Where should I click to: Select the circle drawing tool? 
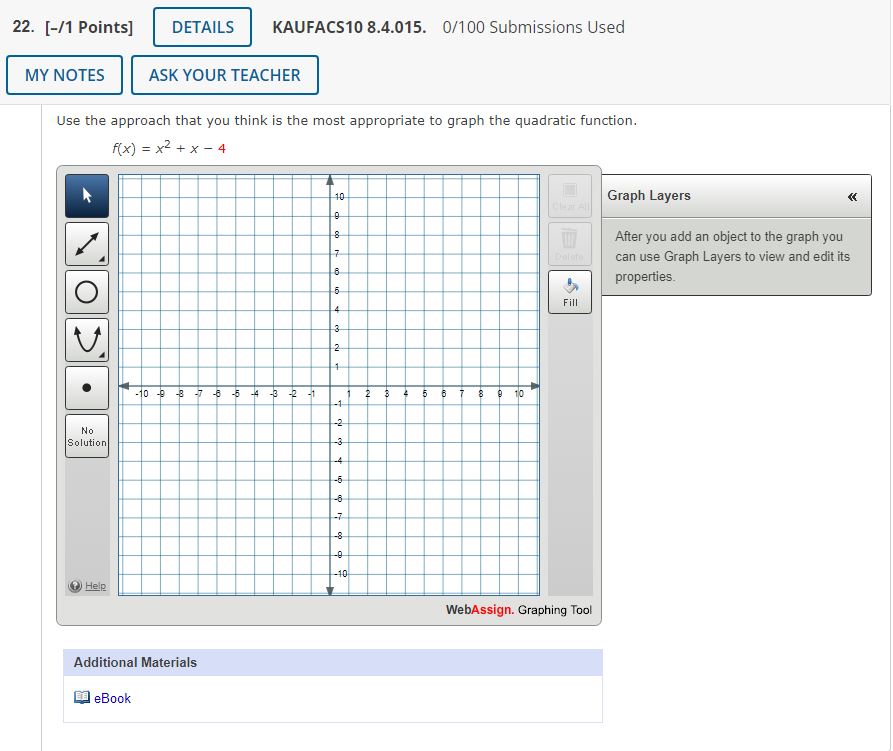[x=87, y=291]
